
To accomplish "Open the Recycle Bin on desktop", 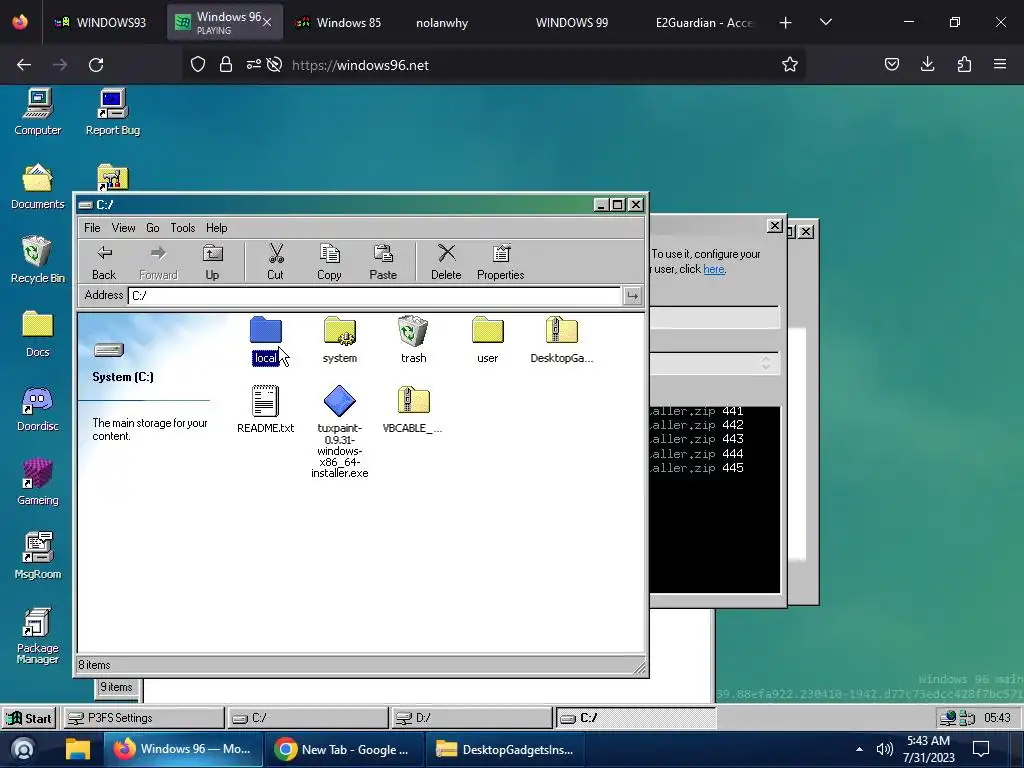I will tap(38, 260).
